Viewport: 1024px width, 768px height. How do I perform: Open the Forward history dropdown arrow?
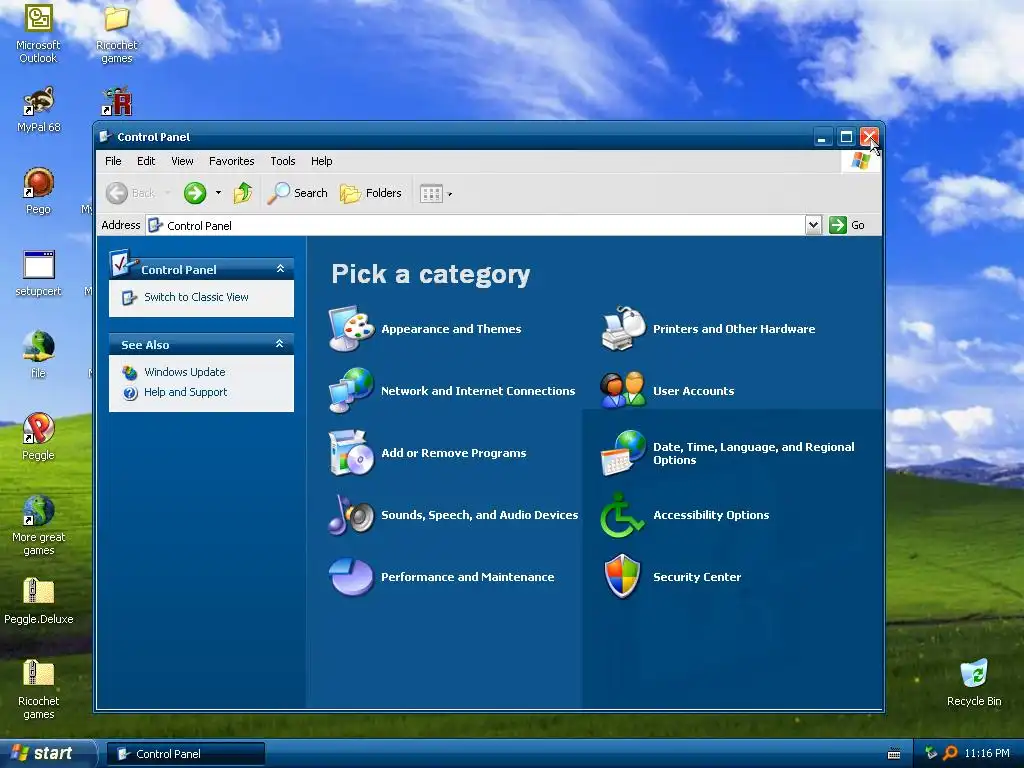pyautogui.click(x=218, y=193)
